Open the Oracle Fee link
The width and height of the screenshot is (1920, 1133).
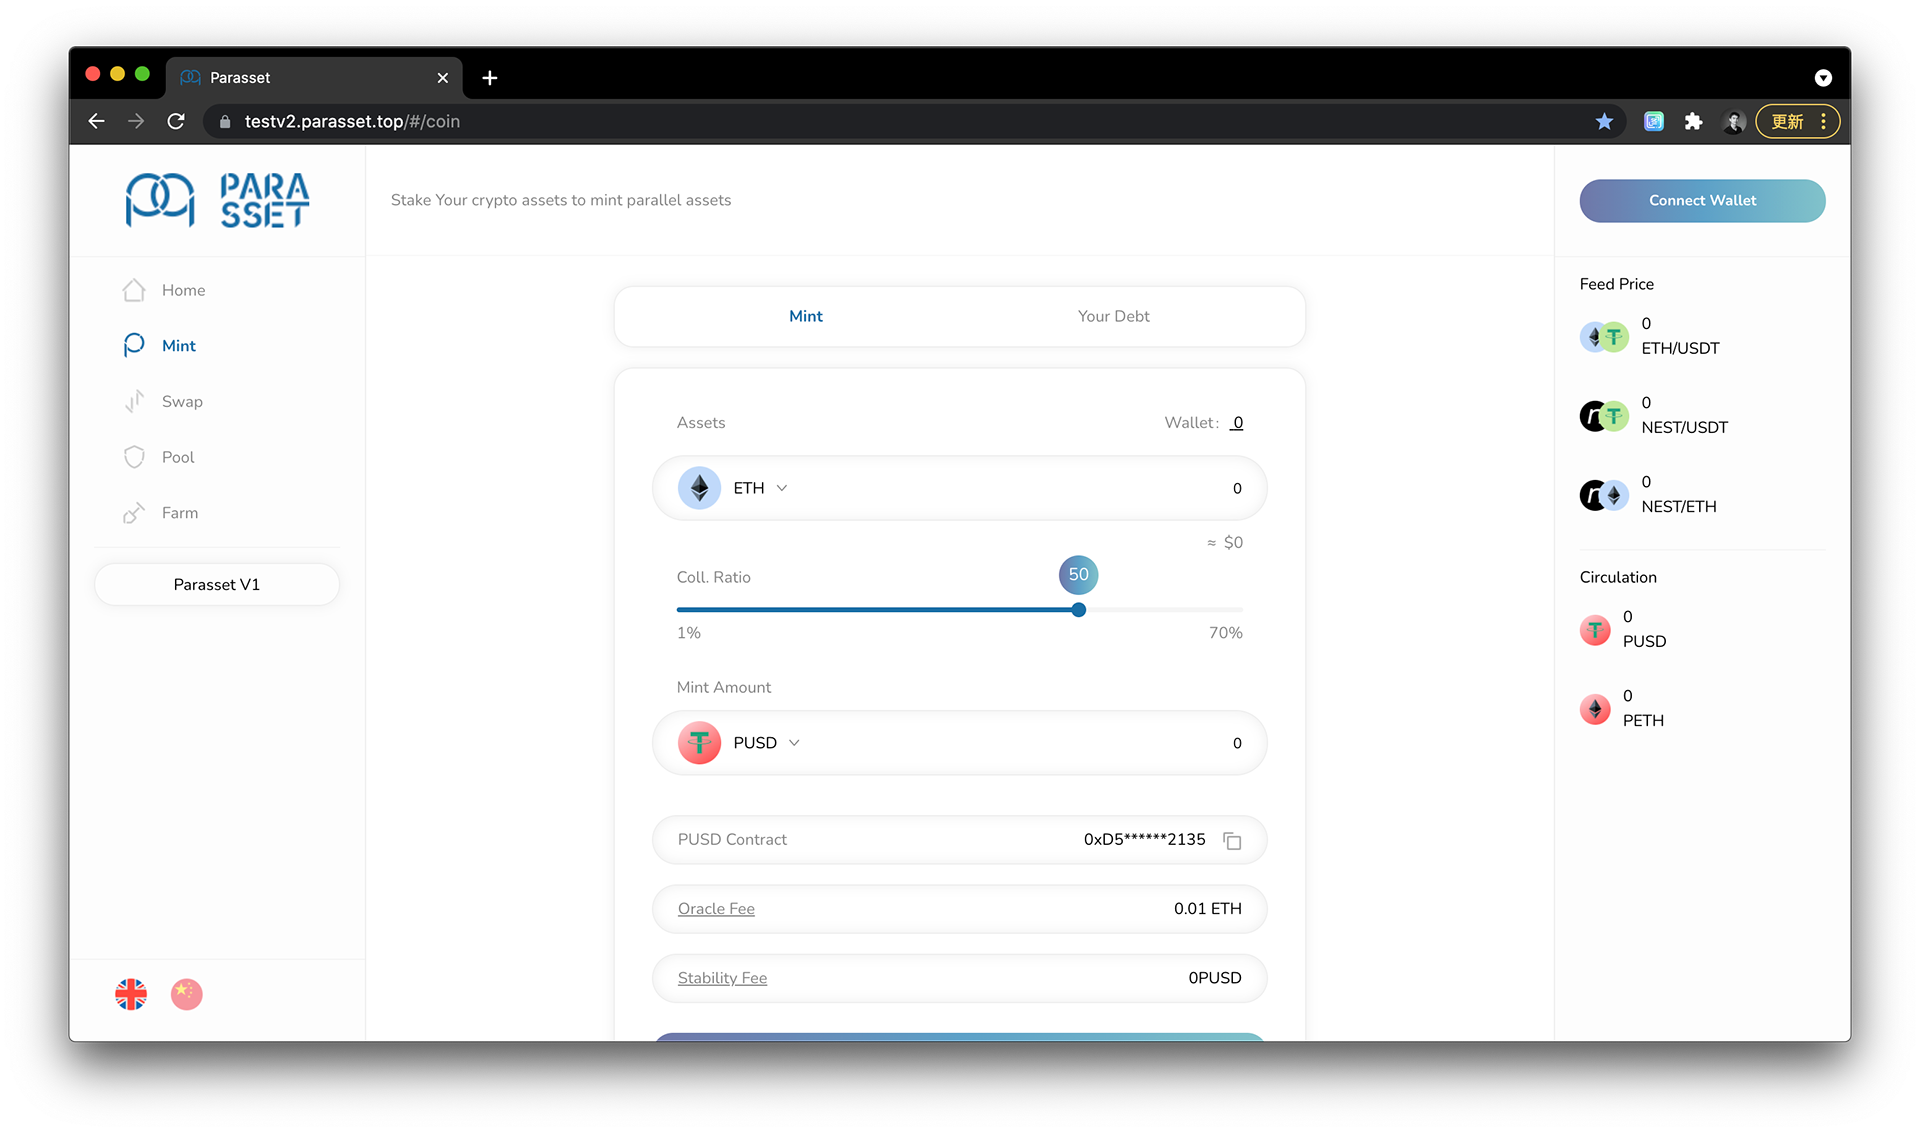point(716,909)
